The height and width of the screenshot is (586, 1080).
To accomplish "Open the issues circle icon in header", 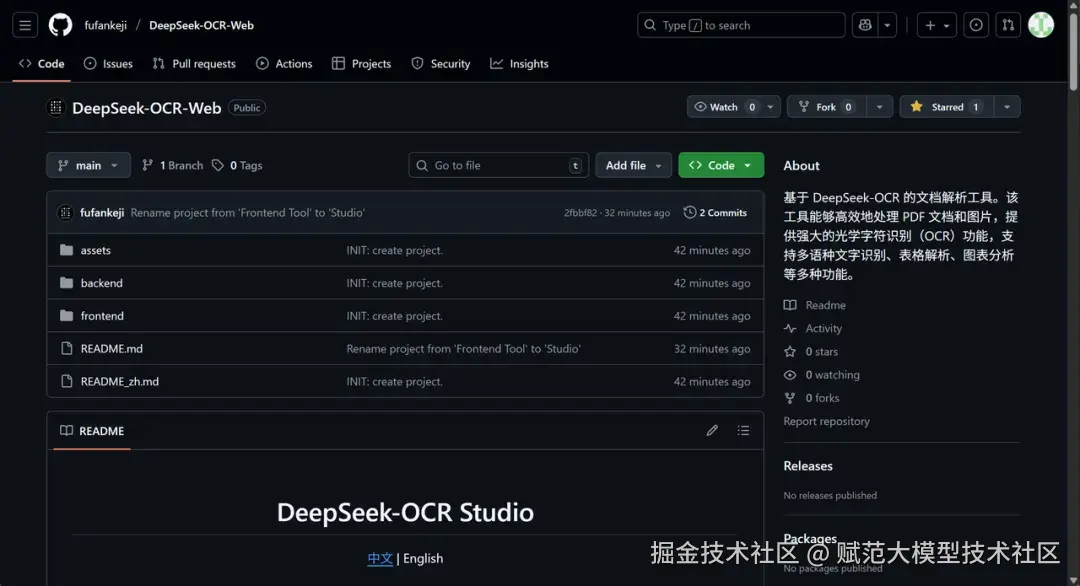I will [x=976, y=25].
